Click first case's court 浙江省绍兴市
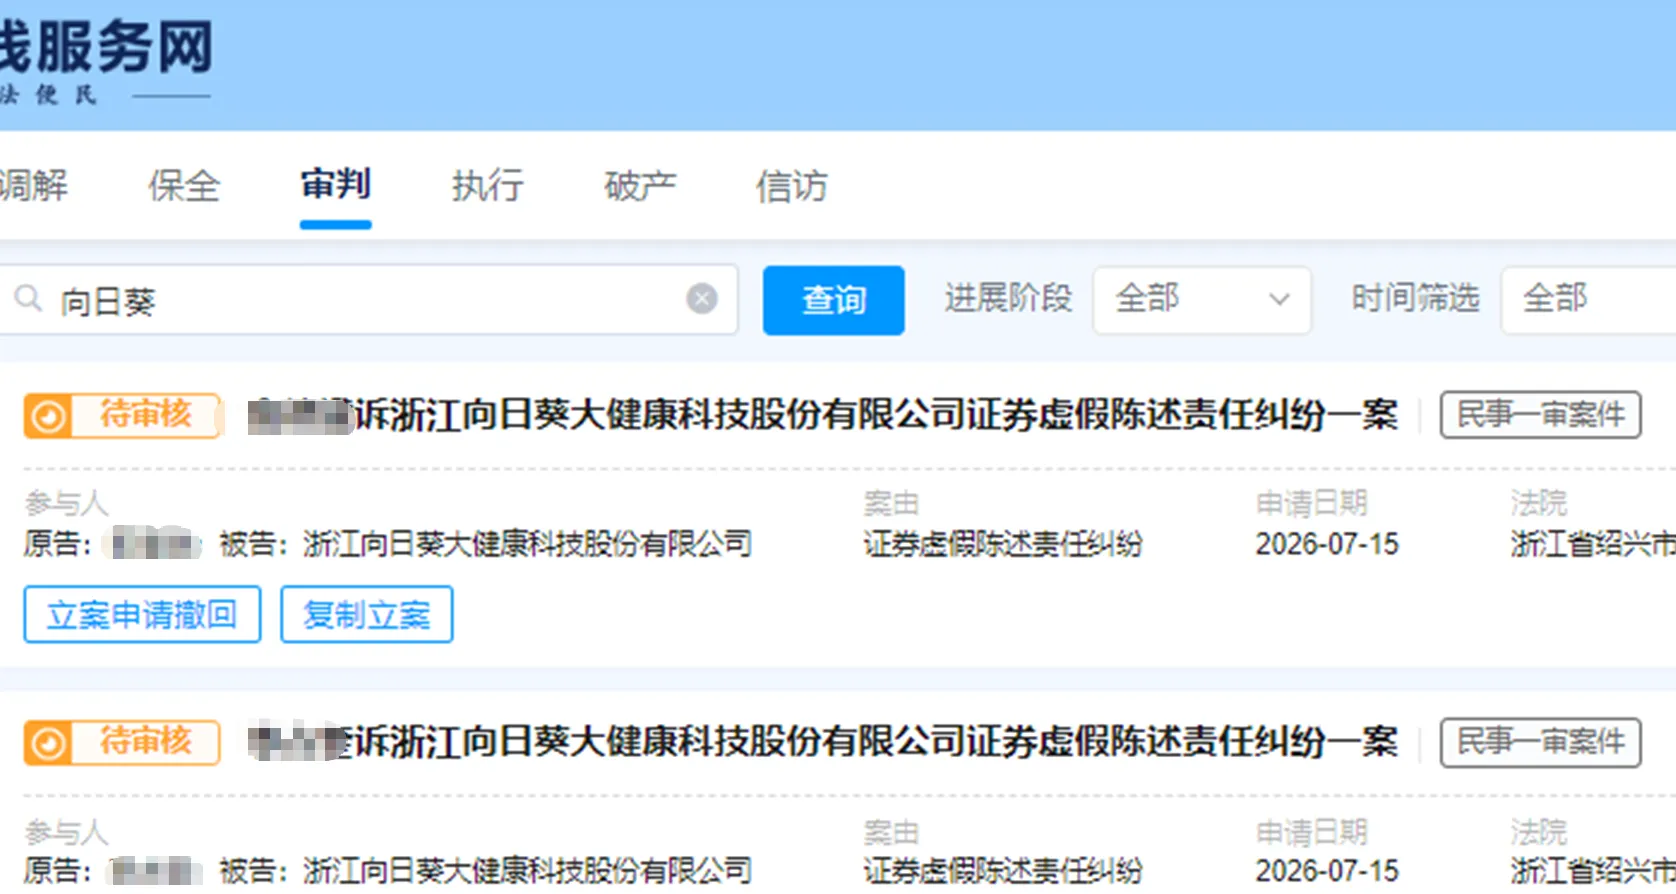The height and width of the screenshot is (894, 1676). coord(1593,544)
